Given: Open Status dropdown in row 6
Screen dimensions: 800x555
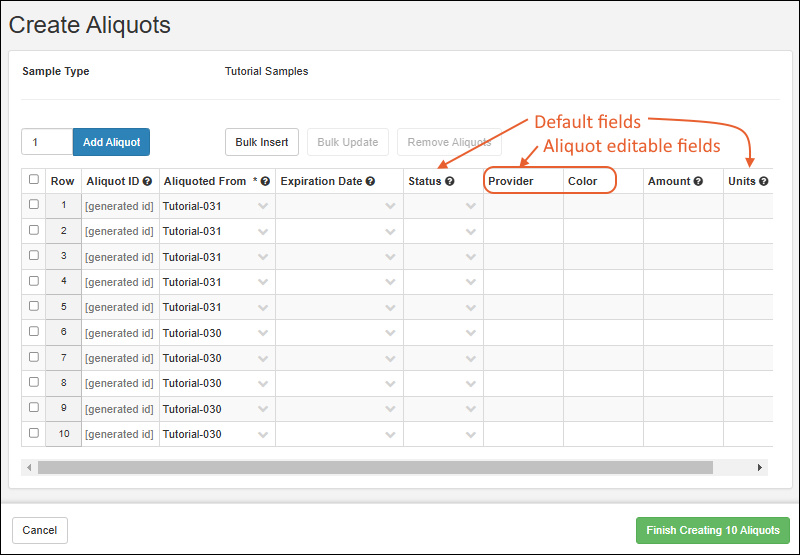Looking at the screenshot, I should 471,333.
